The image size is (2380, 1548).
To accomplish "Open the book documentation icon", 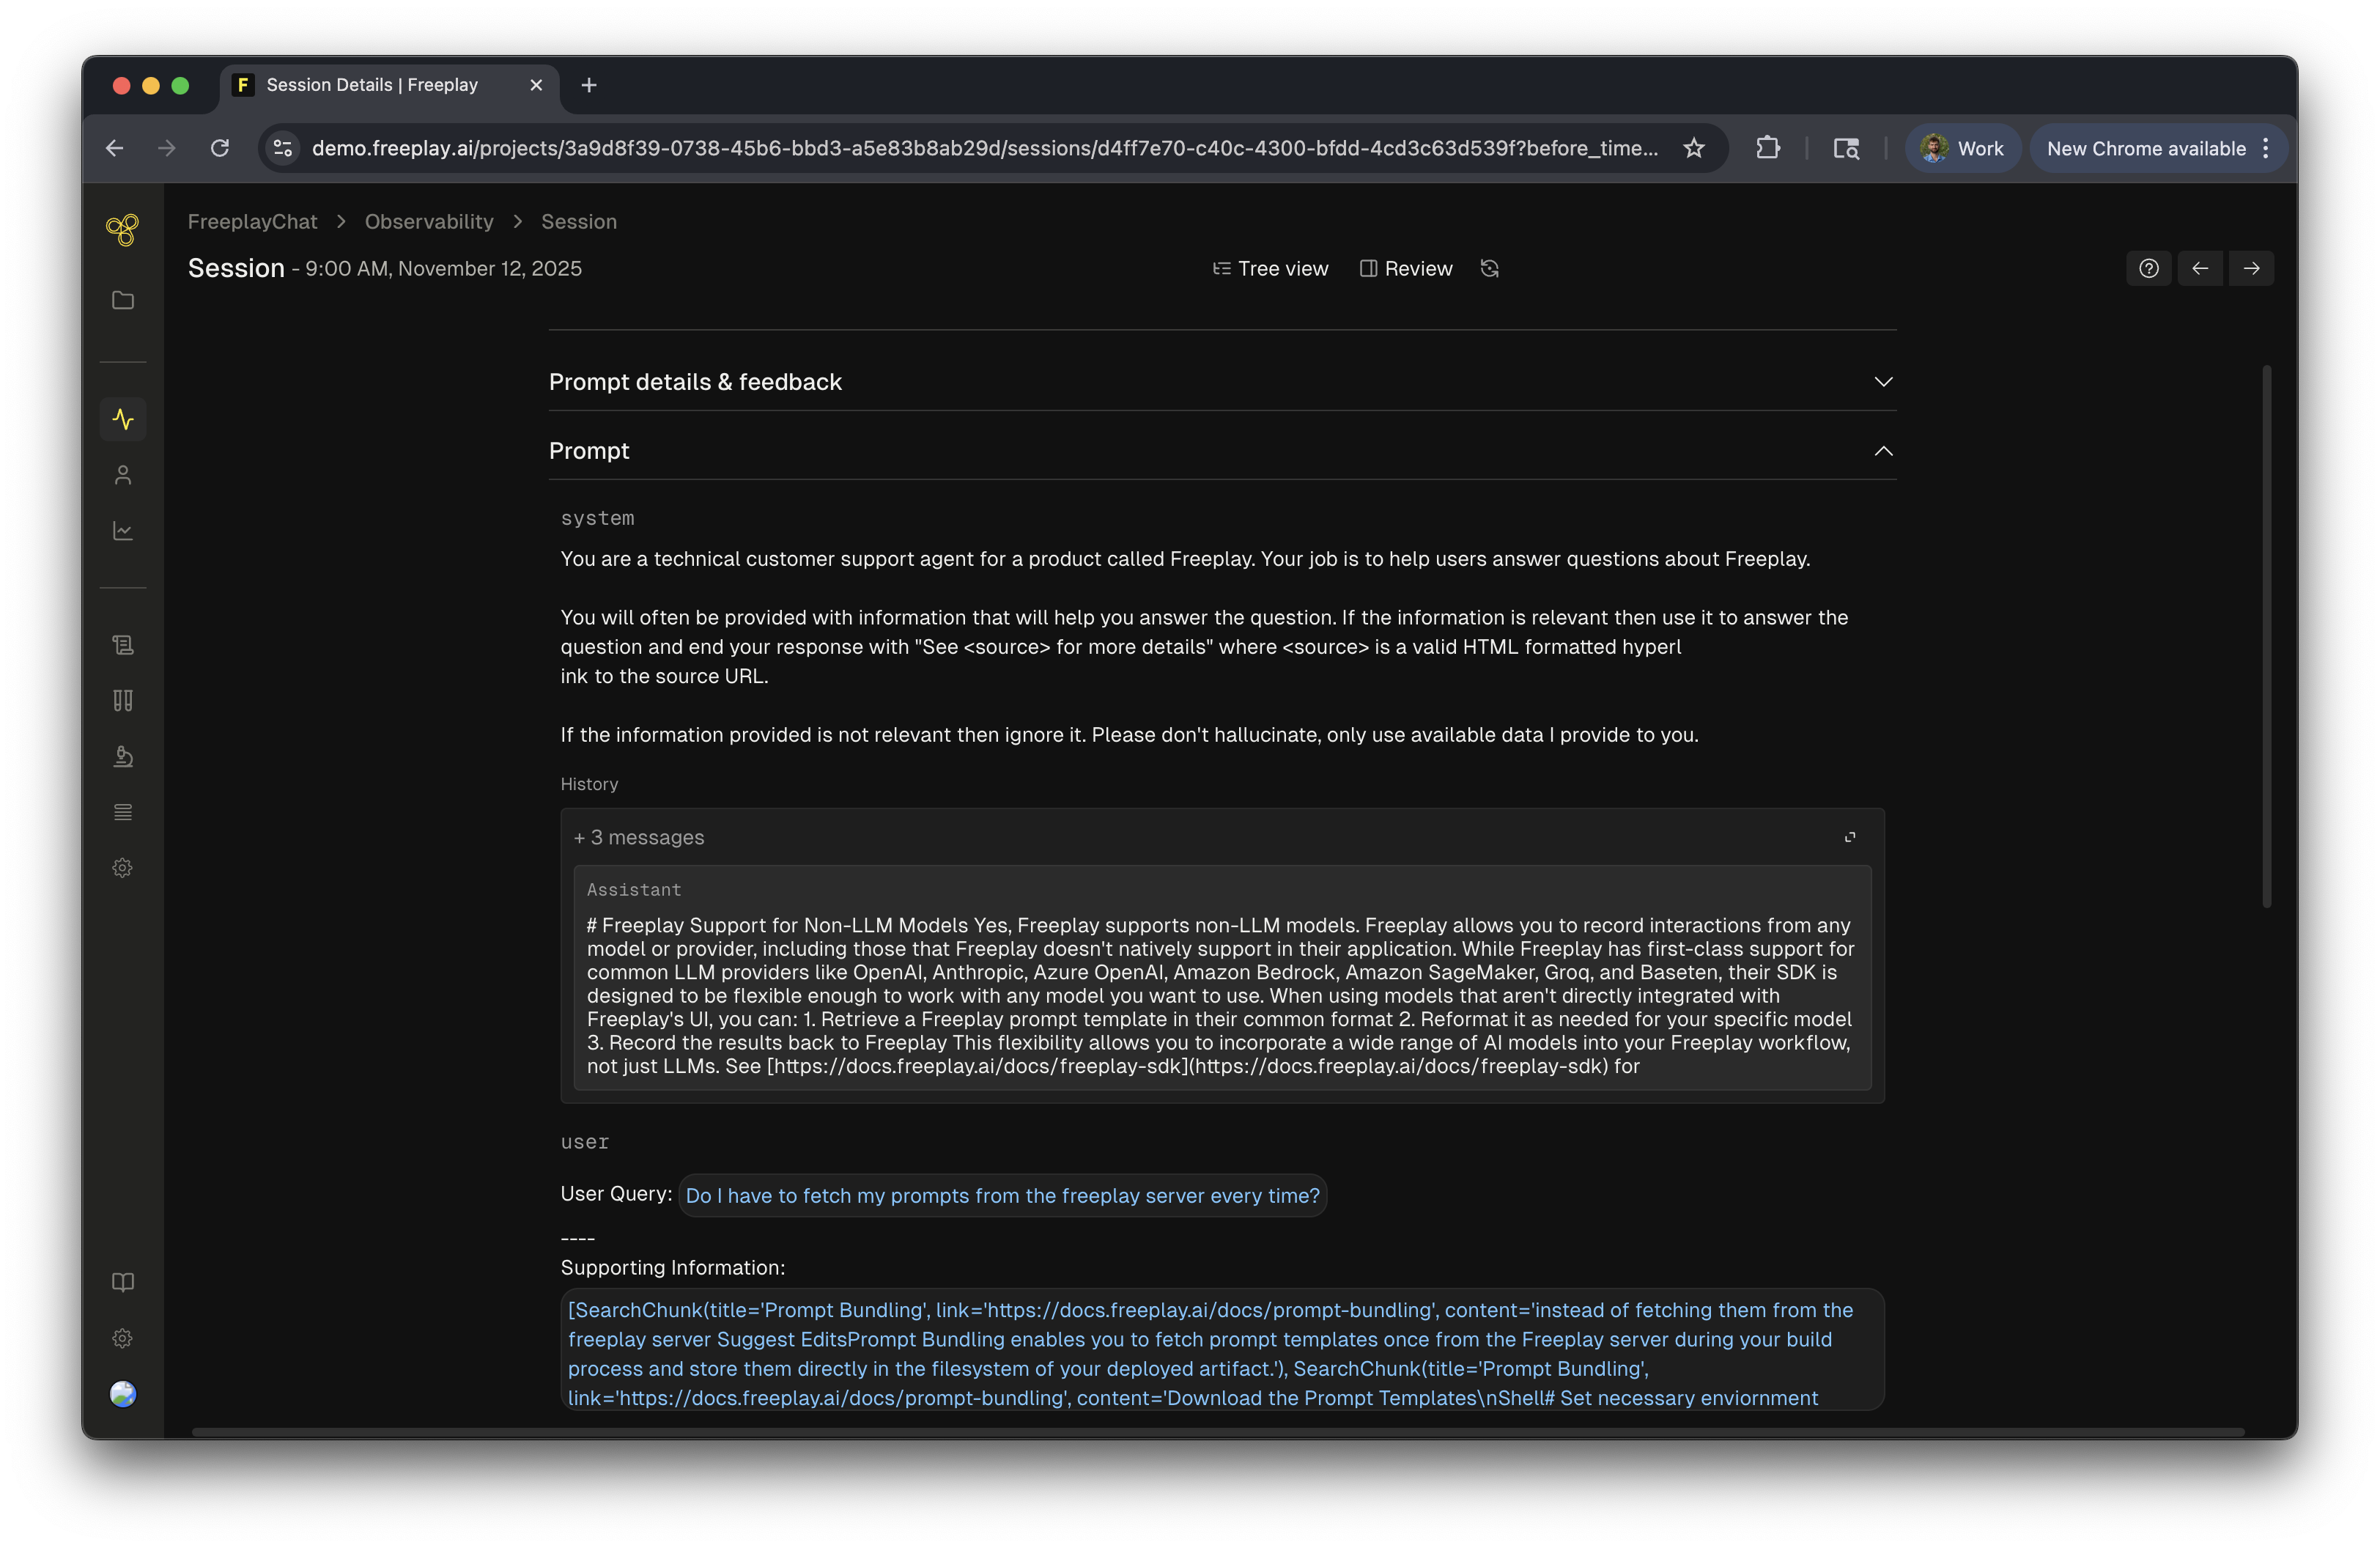I will tap(123, 1282).
